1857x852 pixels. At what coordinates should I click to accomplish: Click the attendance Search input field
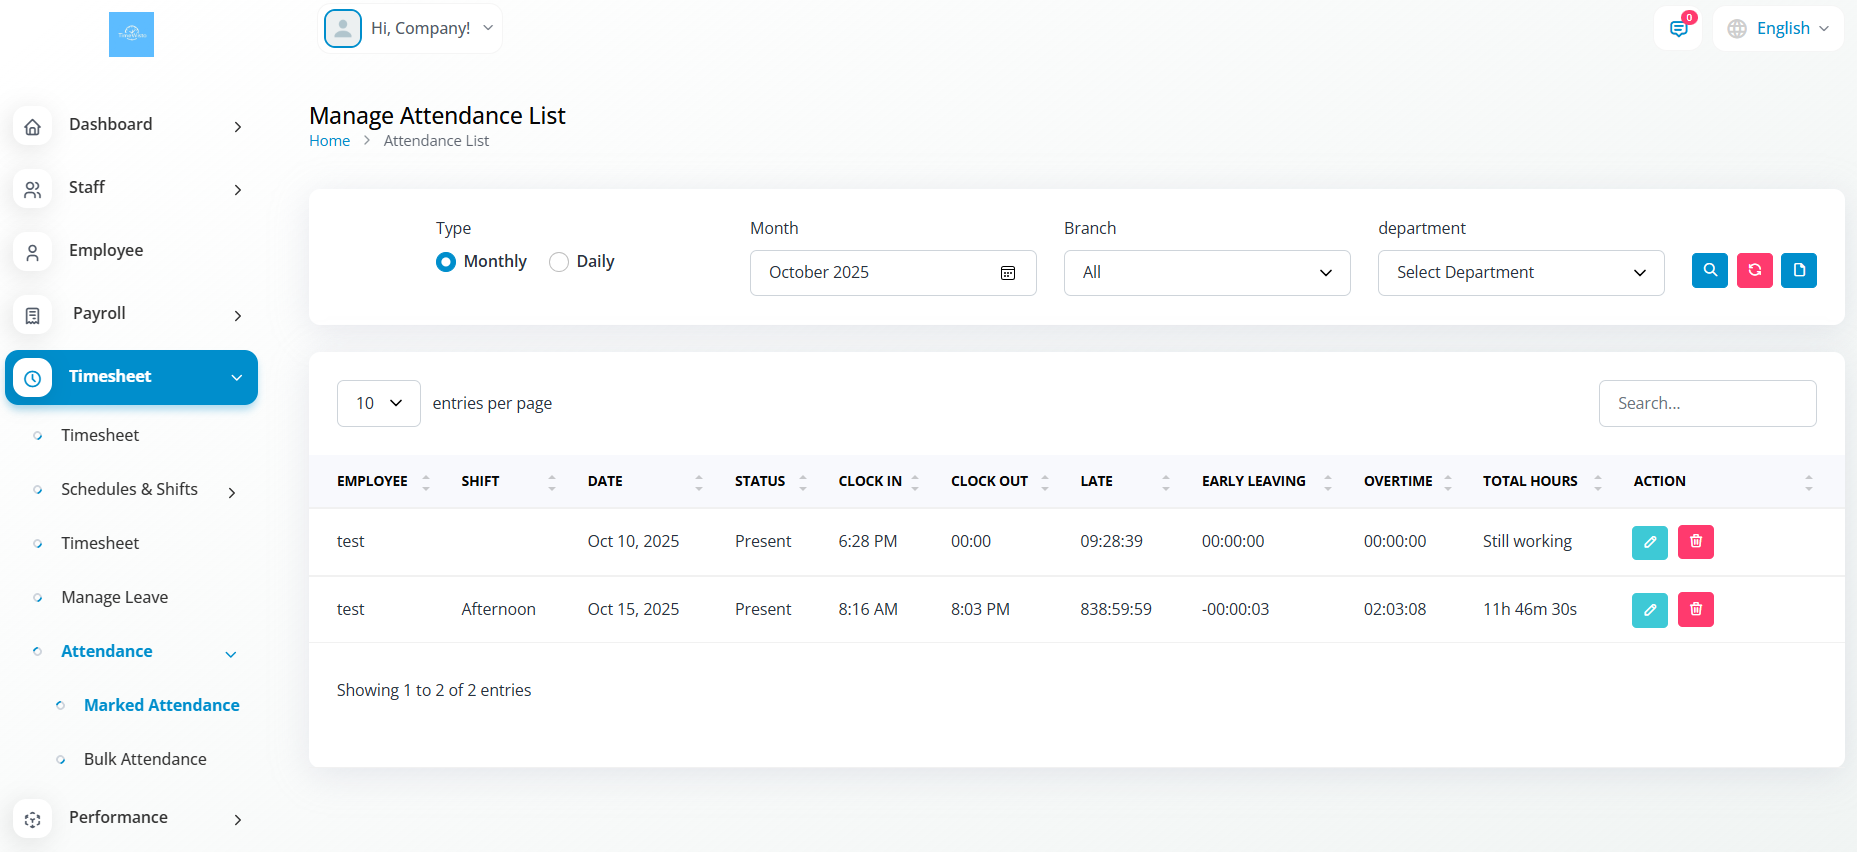pyautogui.click(x=1706, y=404)
